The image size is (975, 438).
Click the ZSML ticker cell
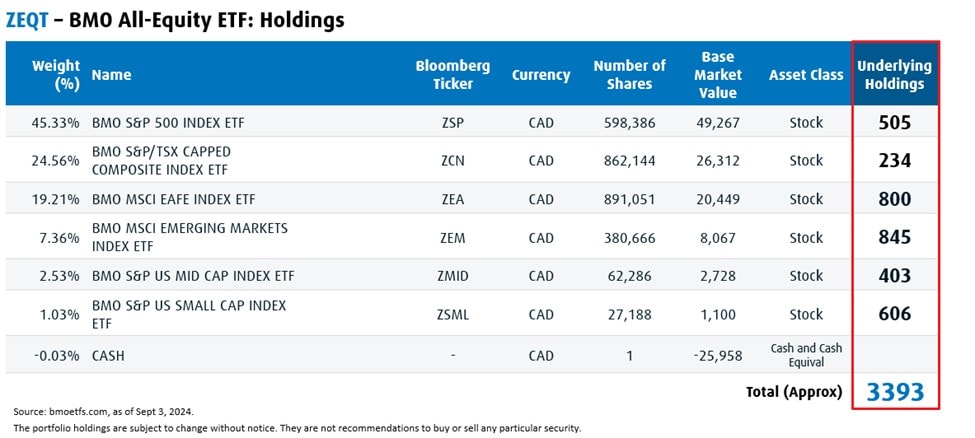coord(453,314)
